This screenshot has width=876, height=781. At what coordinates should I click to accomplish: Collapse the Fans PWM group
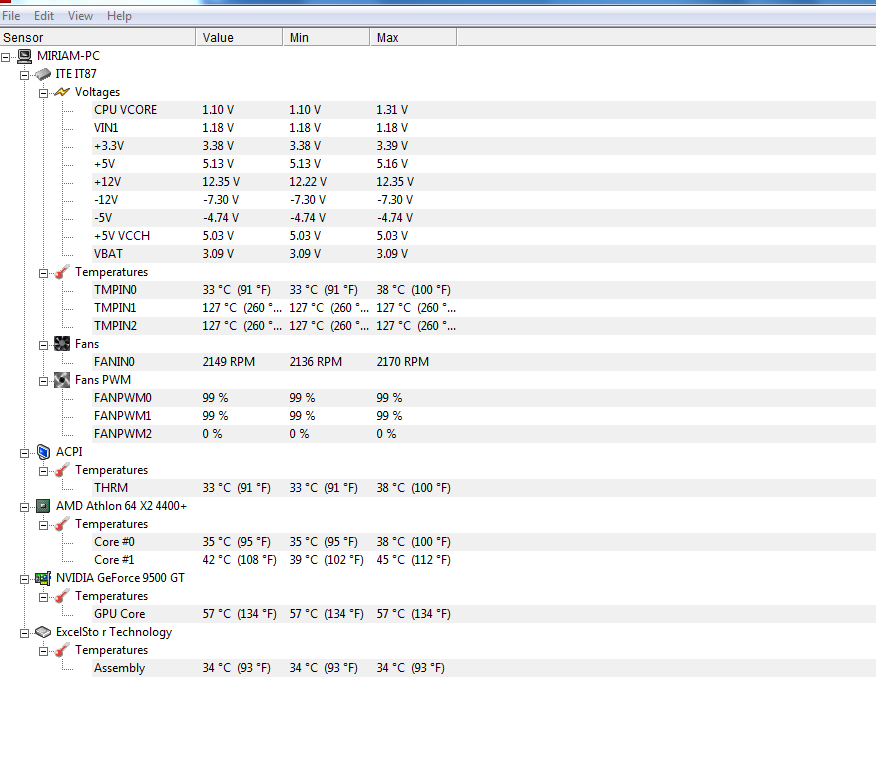[44, 381]
